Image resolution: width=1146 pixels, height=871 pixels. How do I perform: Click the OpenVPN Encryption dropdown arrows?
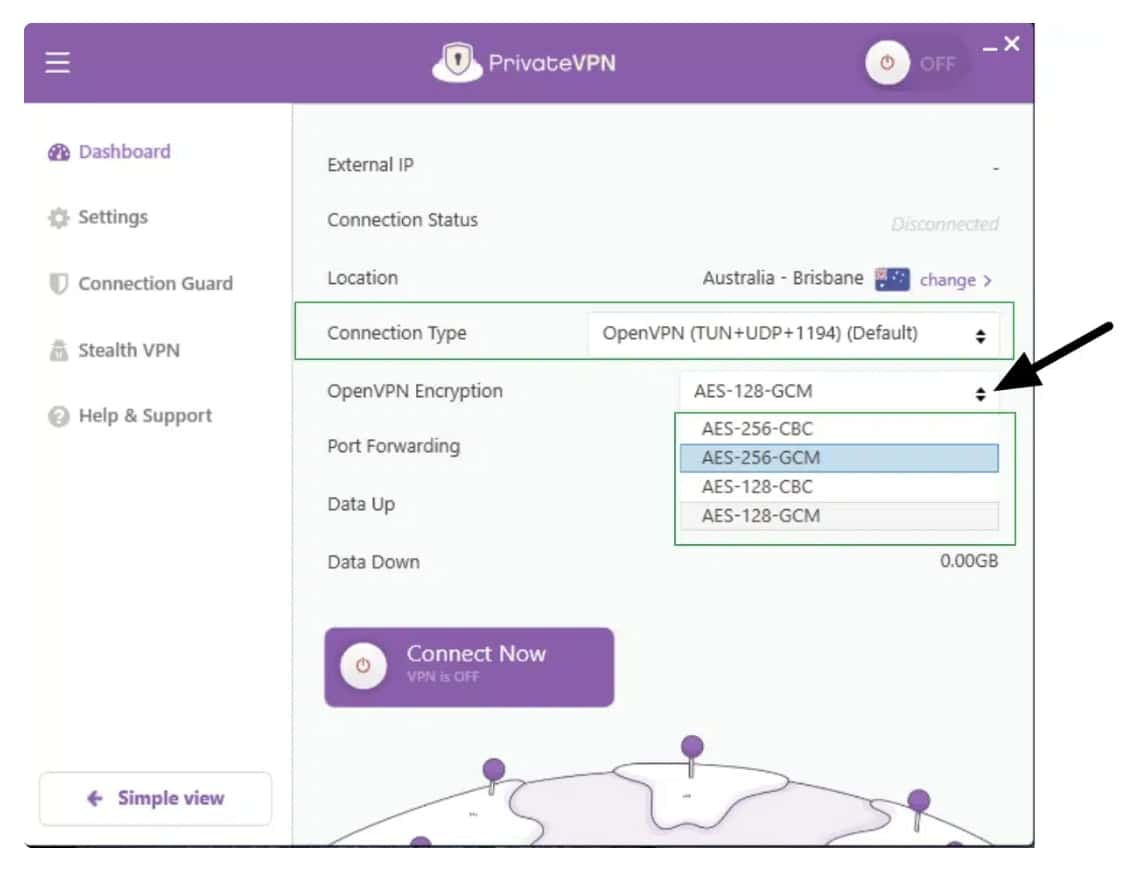[980, 394]
